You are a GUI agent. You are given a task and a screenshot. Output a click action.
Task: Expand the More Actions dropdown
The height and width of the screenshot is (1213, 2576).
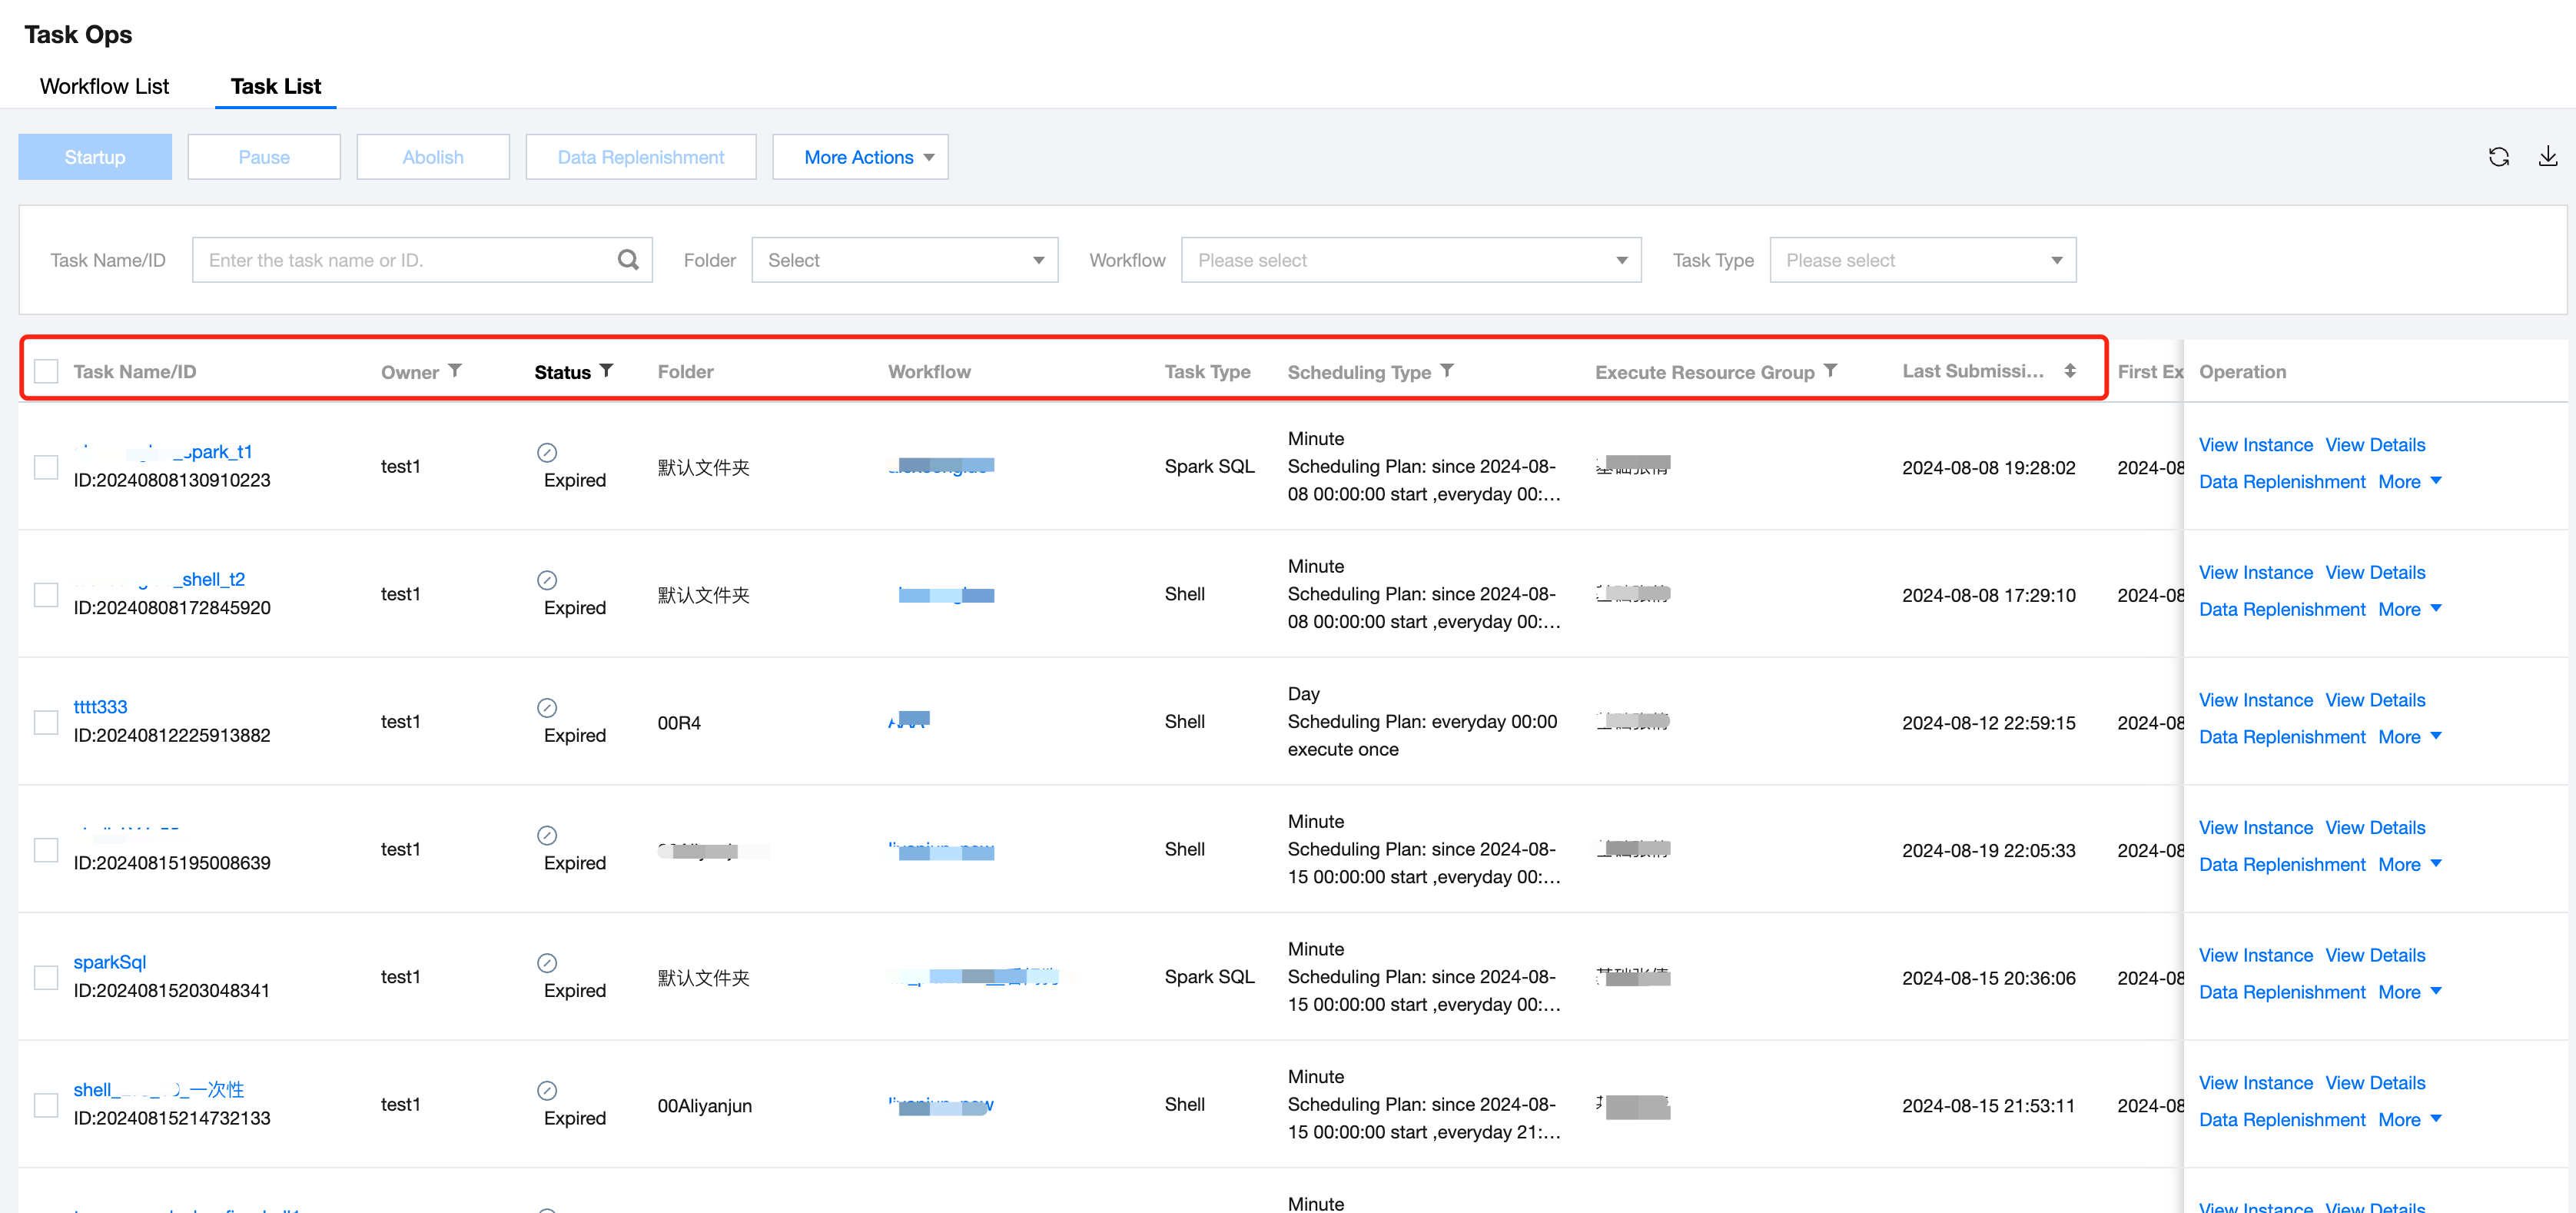pos(860,157)
